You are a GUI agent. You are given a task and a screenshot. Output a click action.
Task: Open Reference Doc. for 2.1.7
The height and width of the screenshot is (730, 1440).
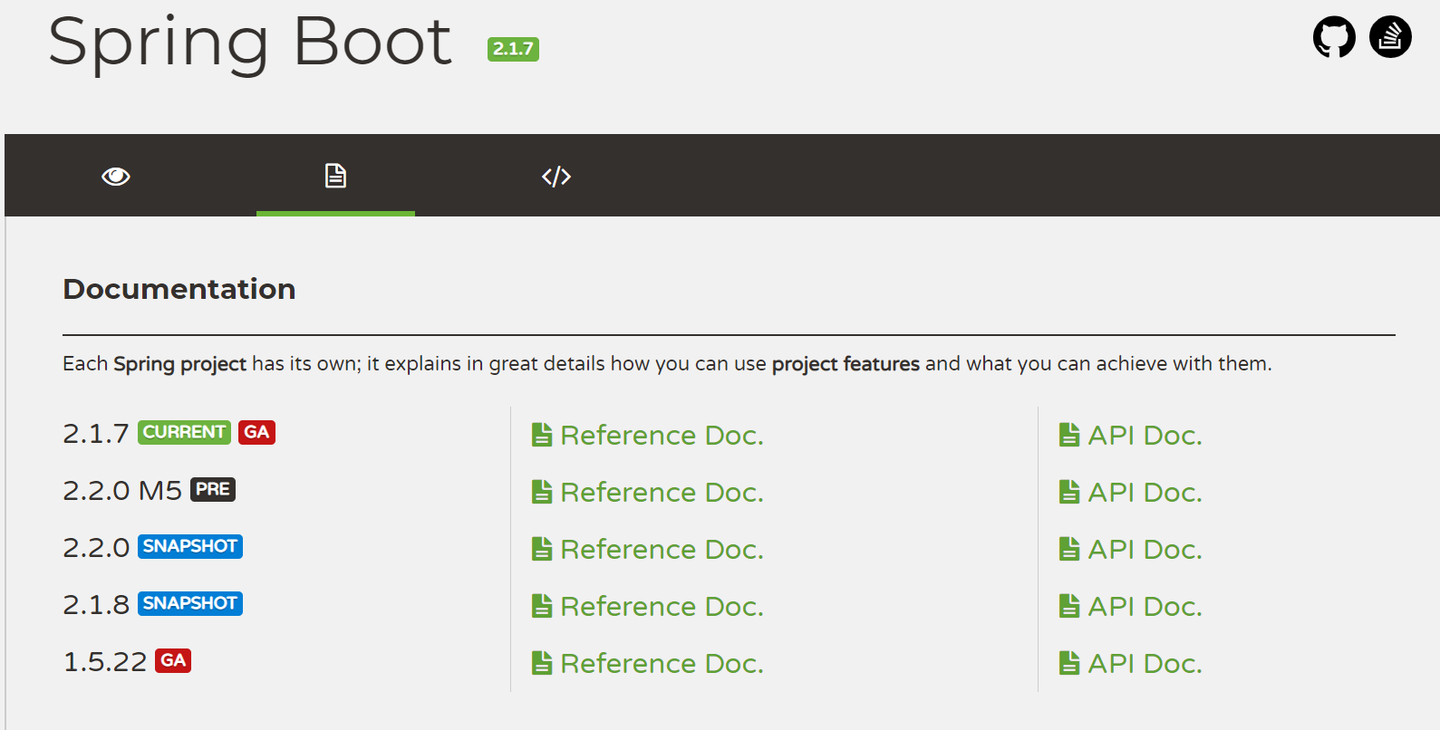tap(661, 435)
